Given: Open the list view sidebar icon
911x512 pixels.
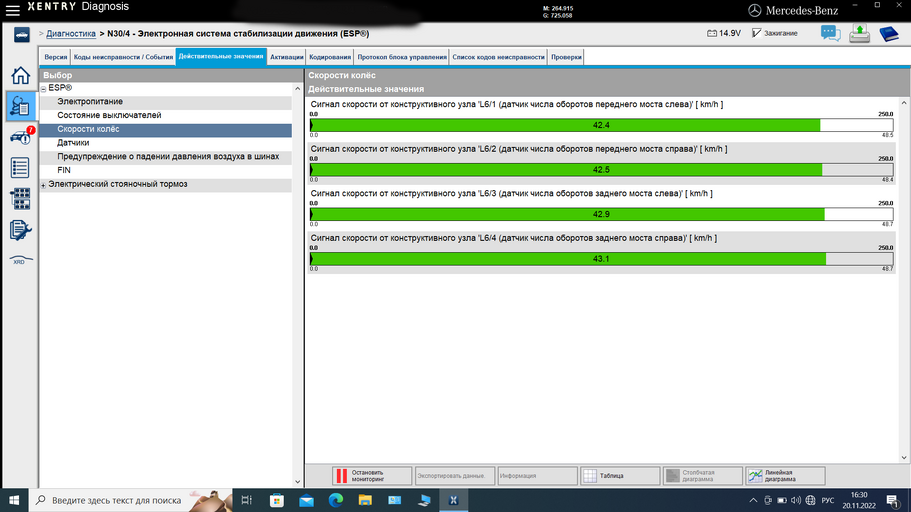Looking at the screenshot, I should coord(20,168).
